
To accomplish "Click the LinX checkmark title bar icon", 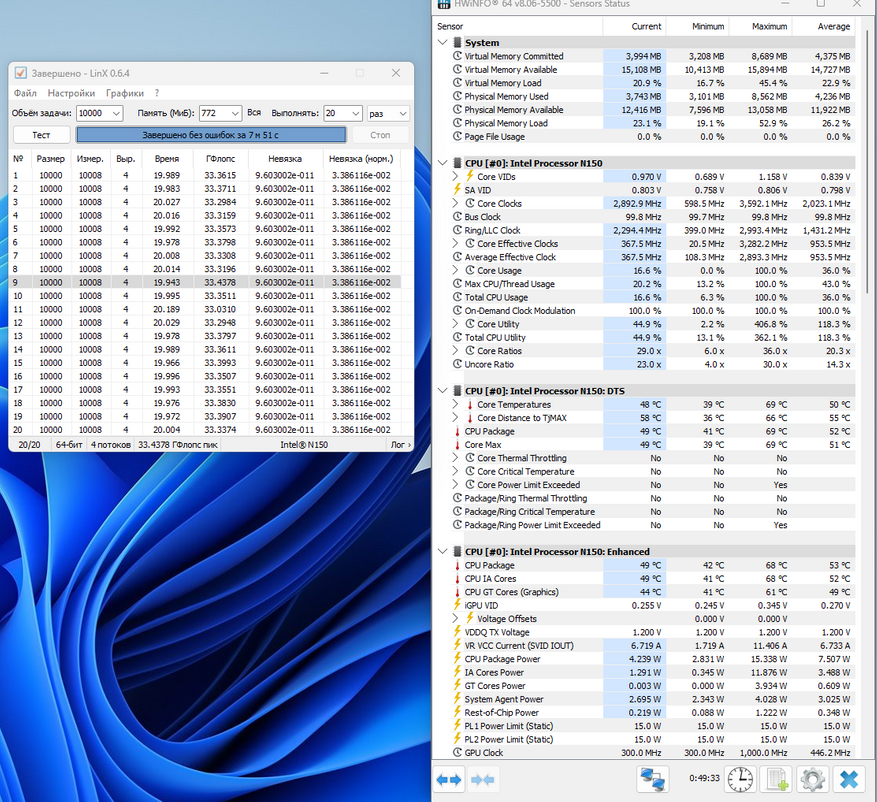I will (x=21, y=73).
